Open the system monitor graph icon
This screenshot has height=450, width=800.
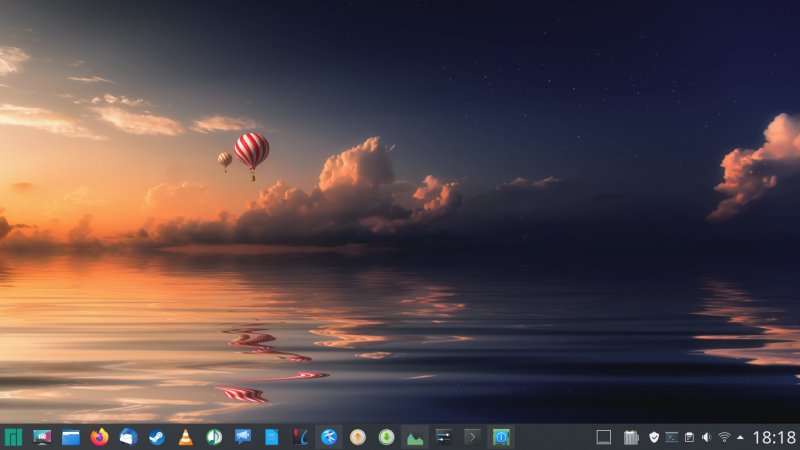(x=414, y=437)
